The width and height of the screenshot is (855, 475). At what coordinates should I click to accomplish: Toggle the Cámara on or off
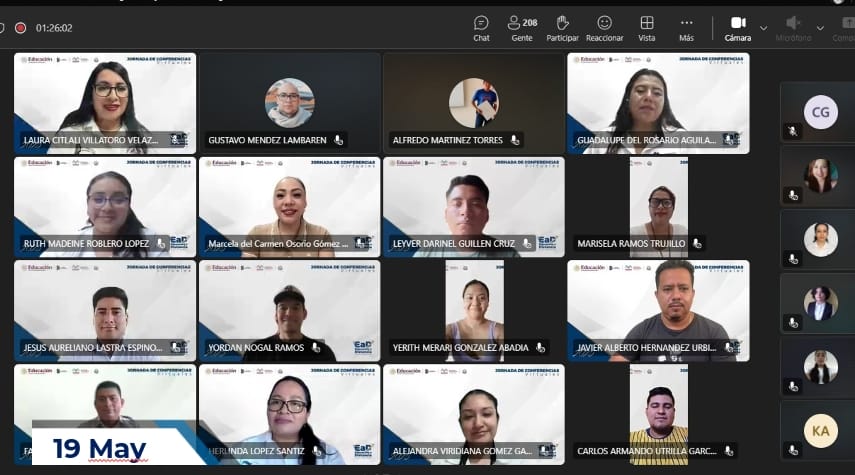point(738,28)
